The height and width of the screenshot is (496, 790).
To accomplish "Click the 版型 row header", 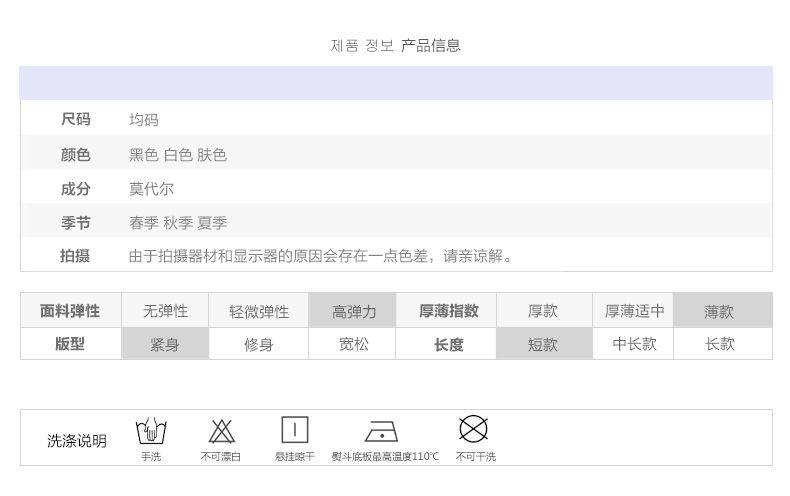I will point(71,344).
